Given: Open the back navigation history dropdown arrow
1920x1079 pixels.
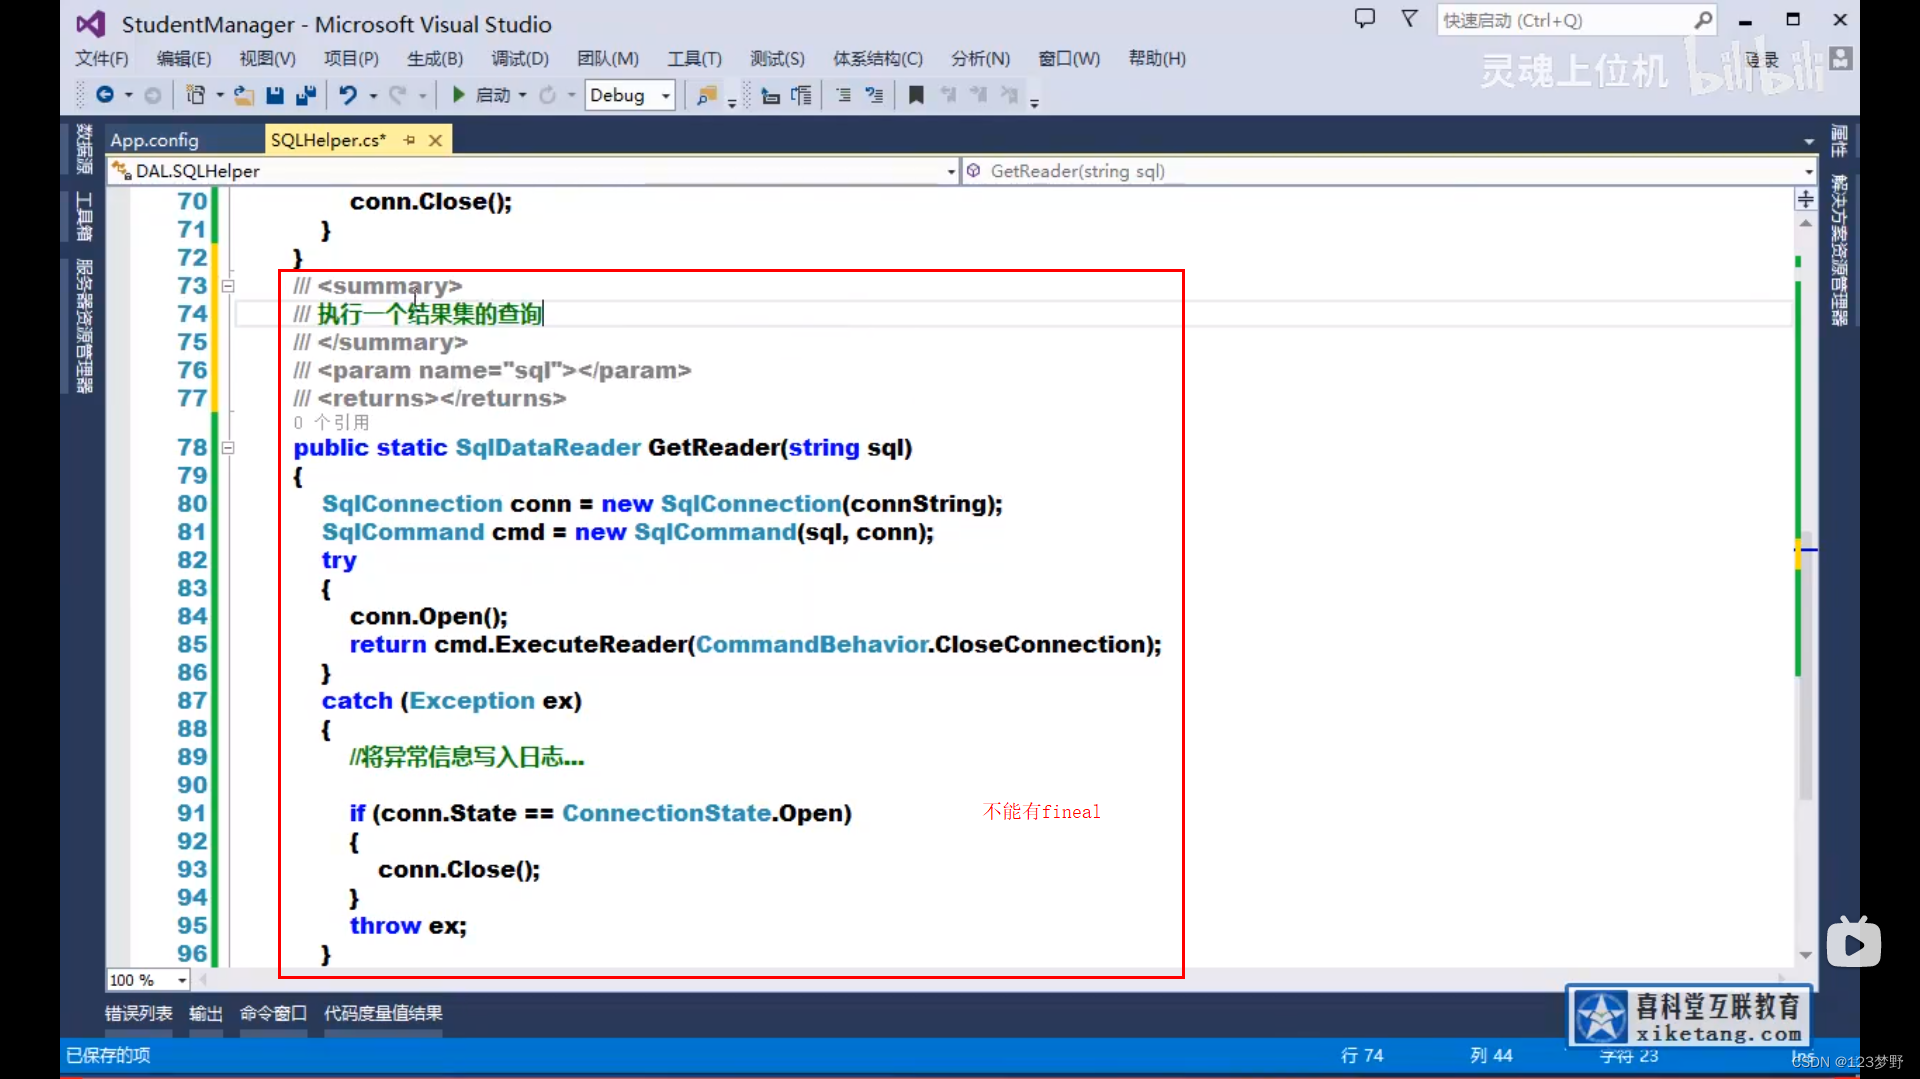Looking at the screenshot, I should pyautogui.click(x=128, y=95).
